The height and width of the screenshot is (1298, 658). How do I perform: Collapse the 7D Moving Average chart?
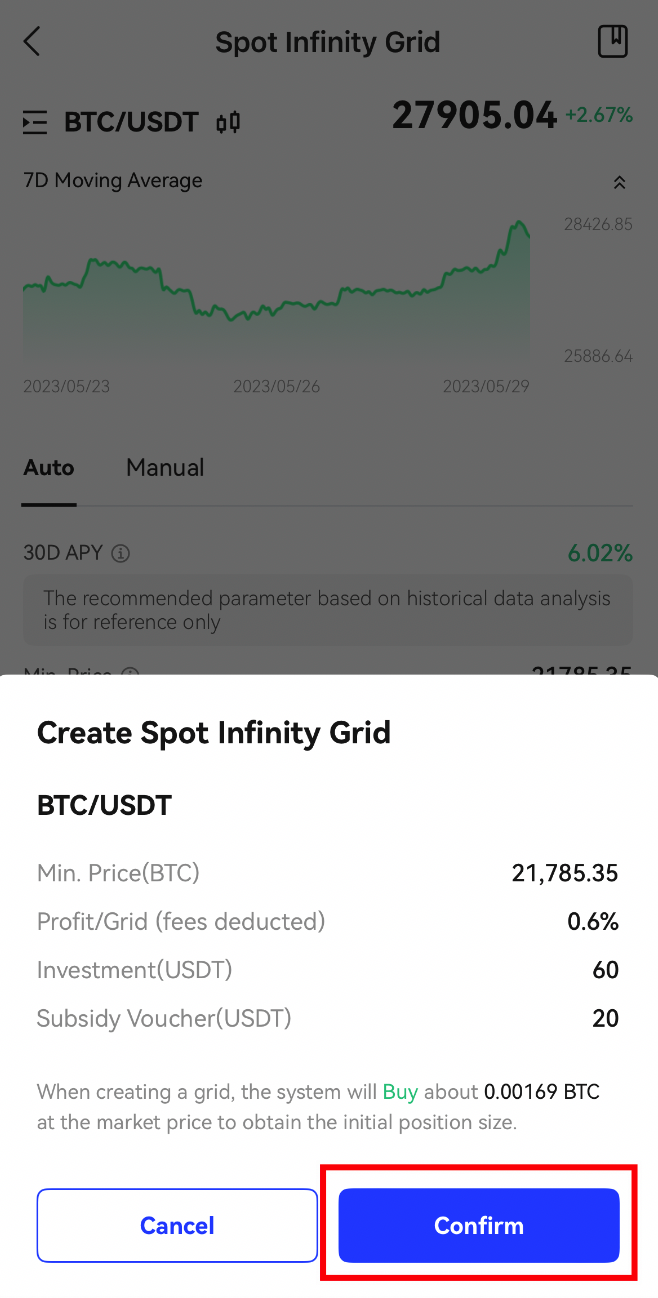click(619, 182)
